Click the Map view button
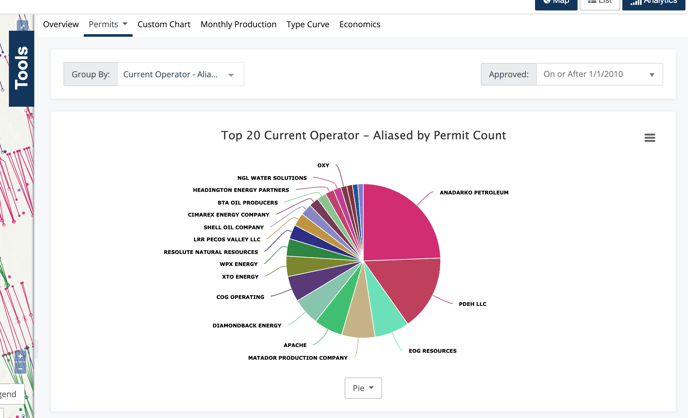The height and width of the screenshot is (418, 688). pyautogui.click(x=556, y=4)
